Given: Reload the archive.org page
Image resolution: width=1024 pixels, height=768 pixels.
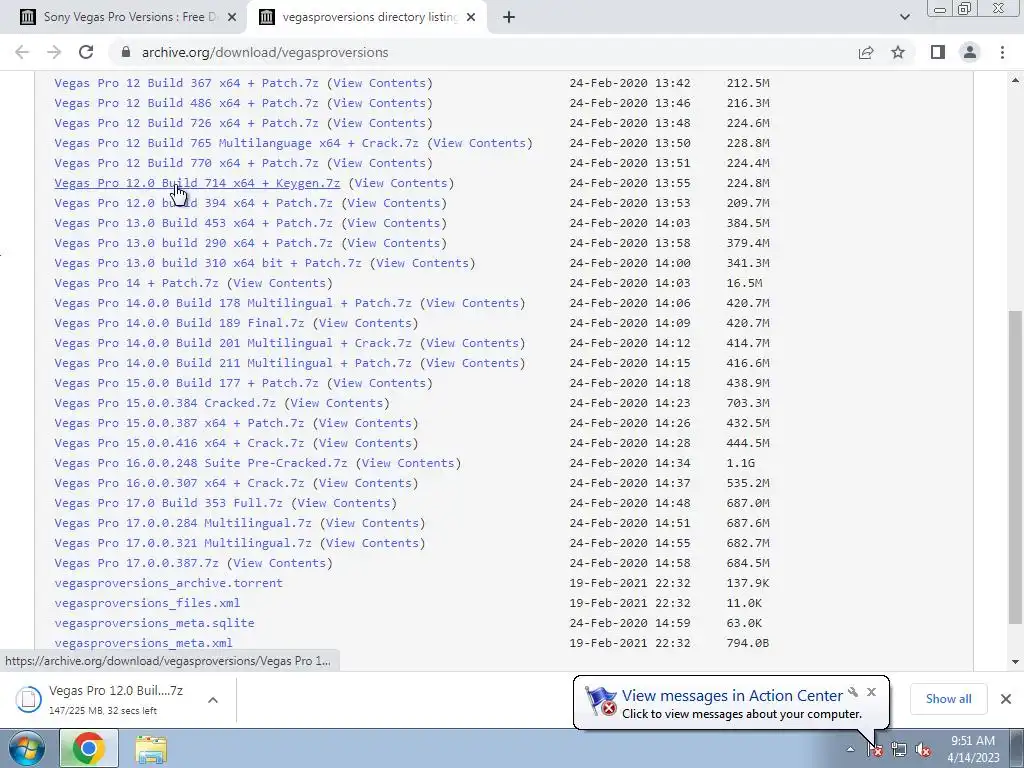Looking at the screenshot, I should coord(86,52).
